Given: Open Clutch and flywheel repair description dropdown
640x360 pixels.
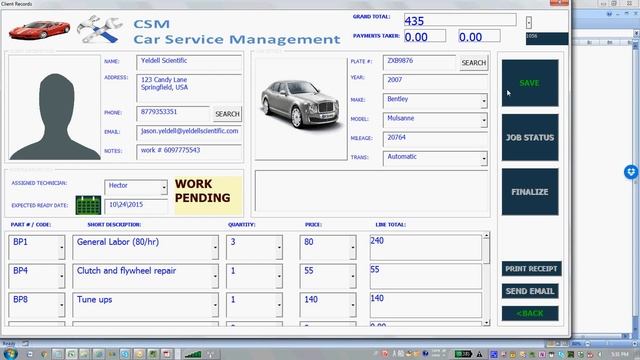Looking at the screenshot, I should click(x=215, y=276).
